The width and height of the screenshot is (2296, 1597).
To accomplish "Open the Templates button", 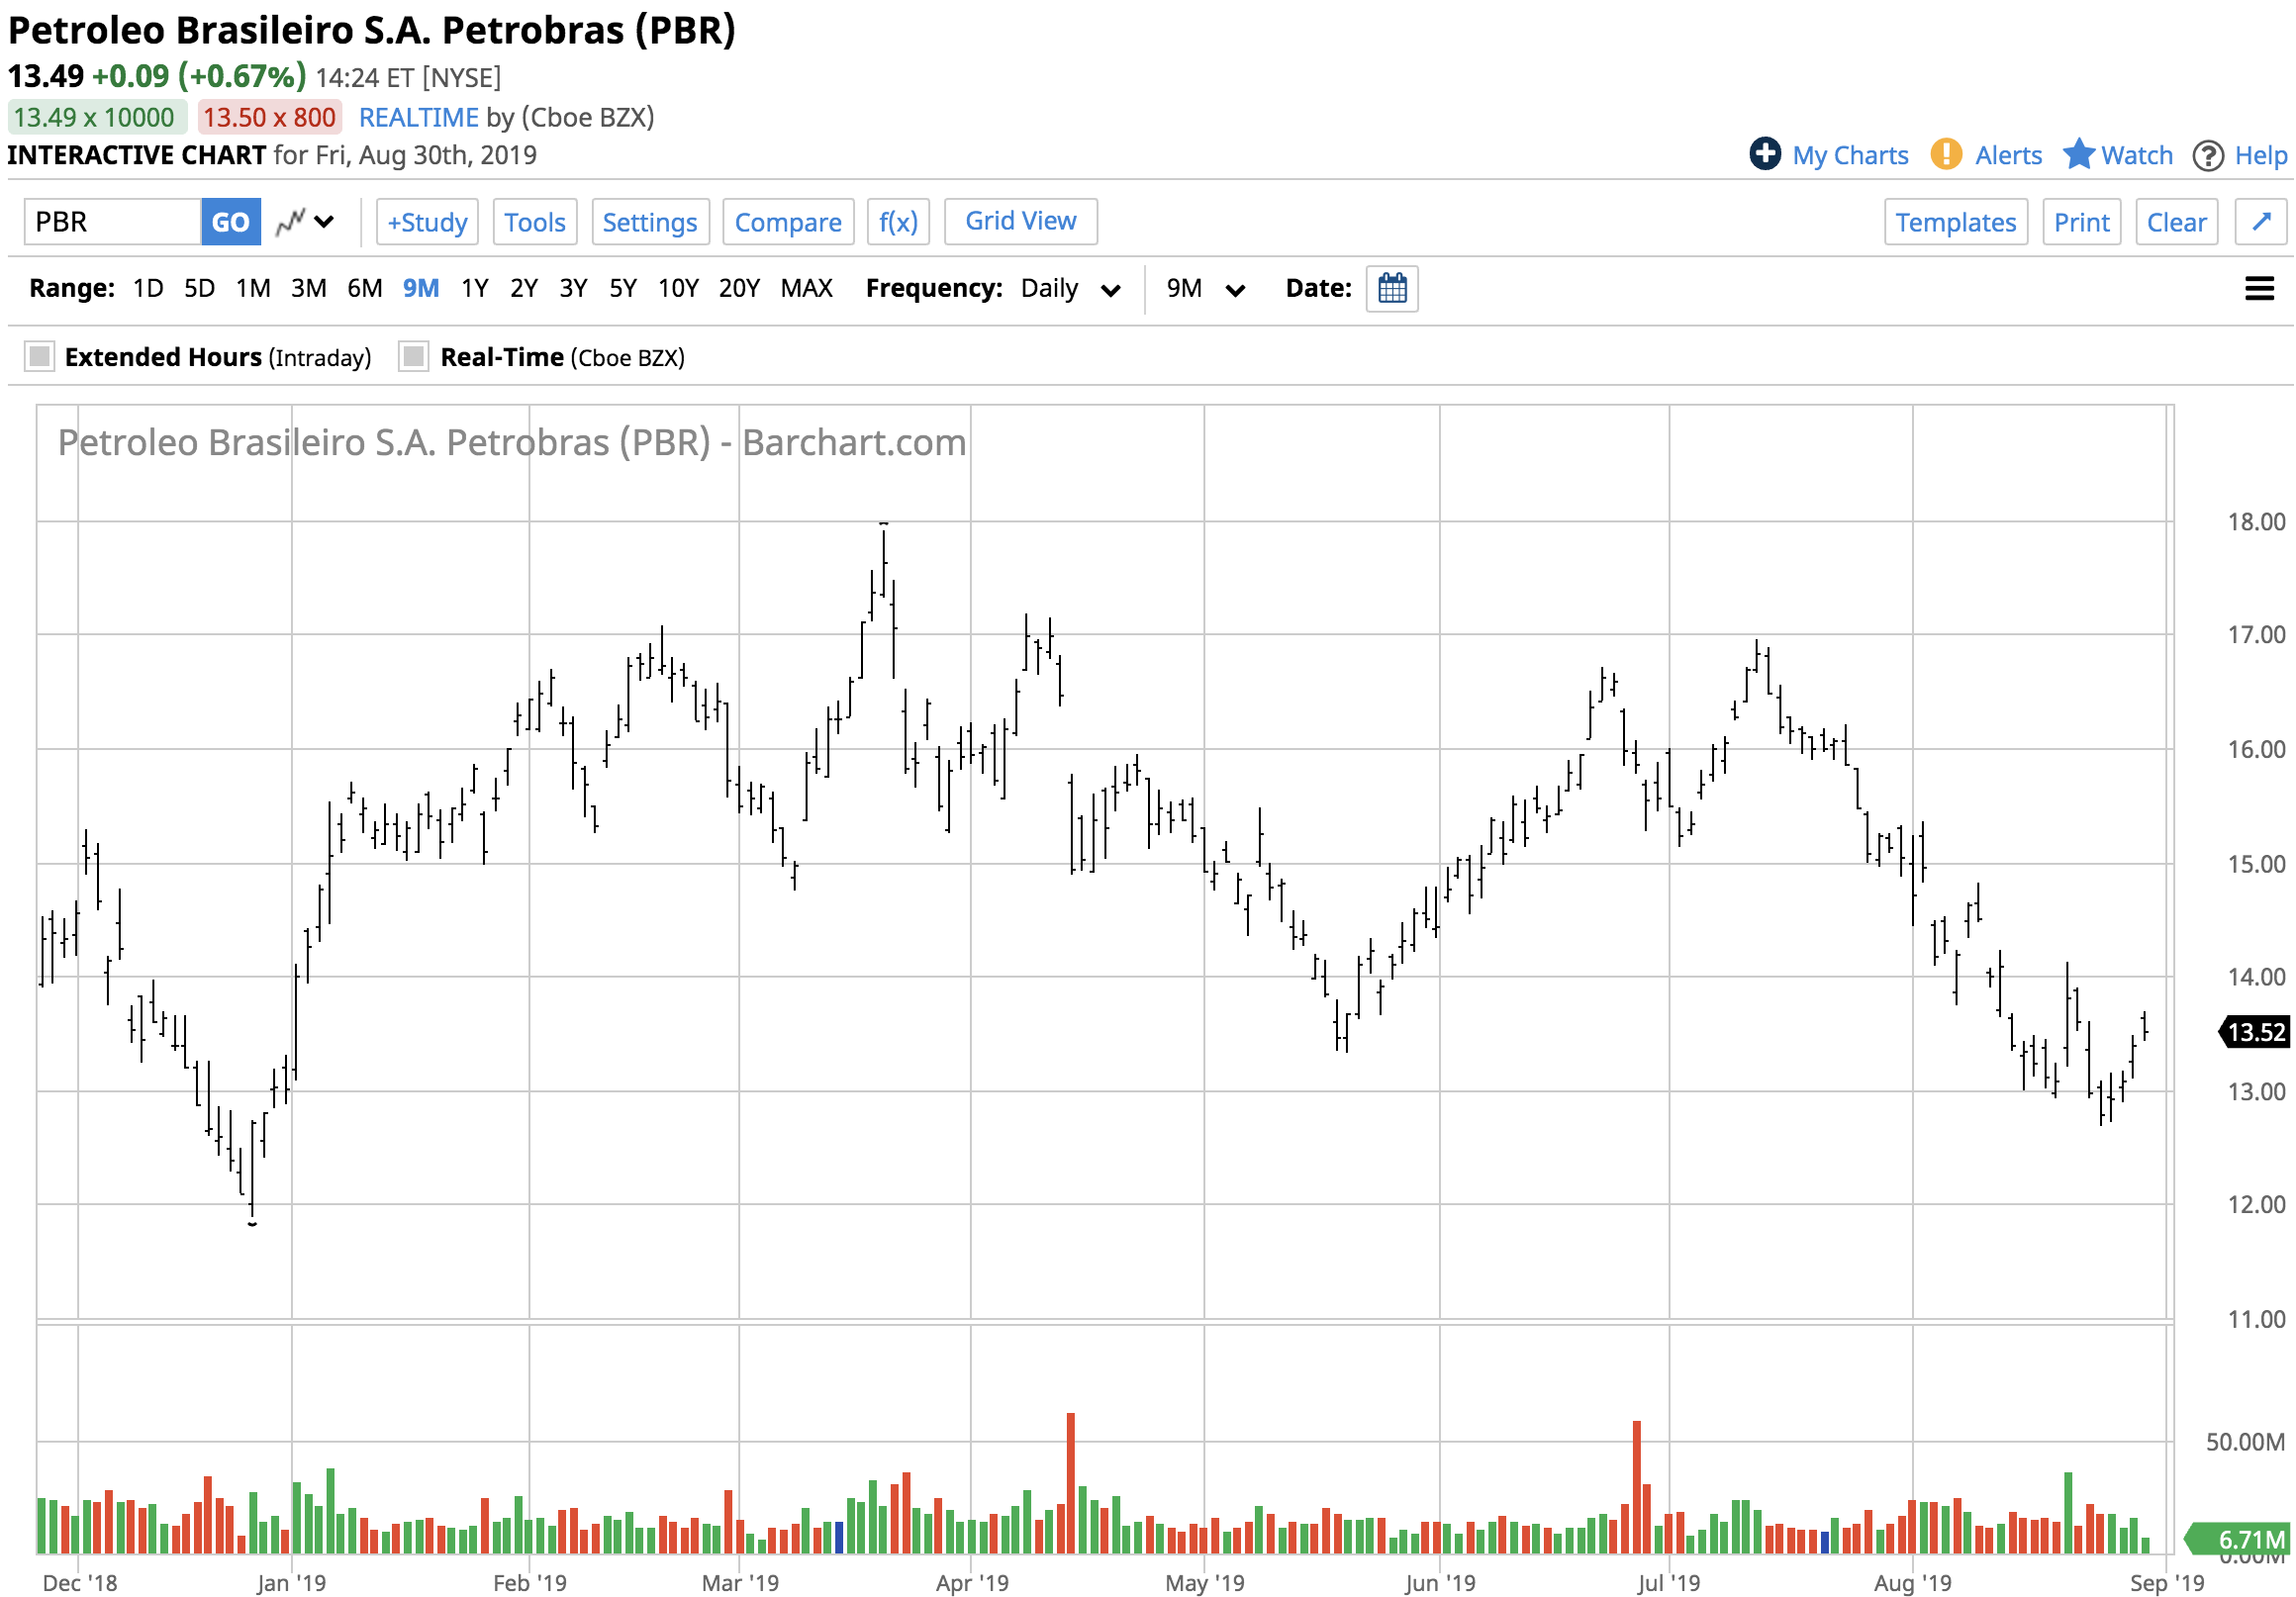I will [1955, 222].
